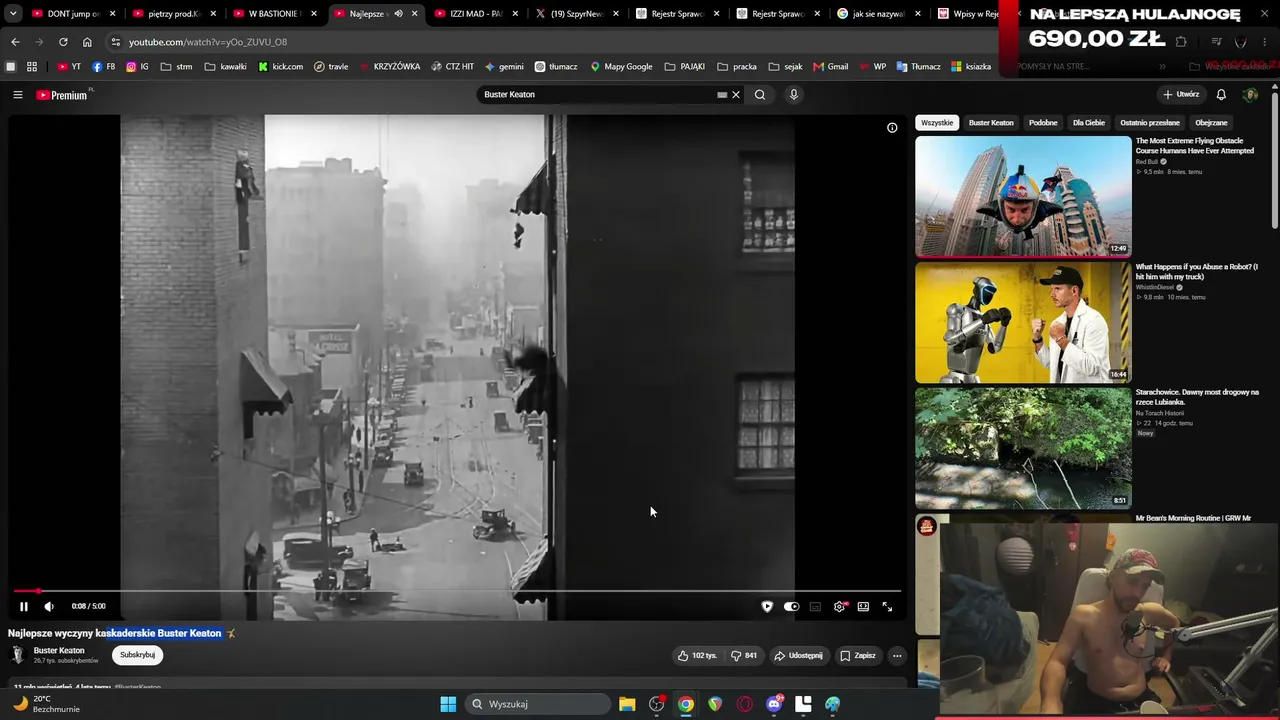Like the video with the thumbs-up button
Screen dimensions: 1280x720
tap(697, 655)
